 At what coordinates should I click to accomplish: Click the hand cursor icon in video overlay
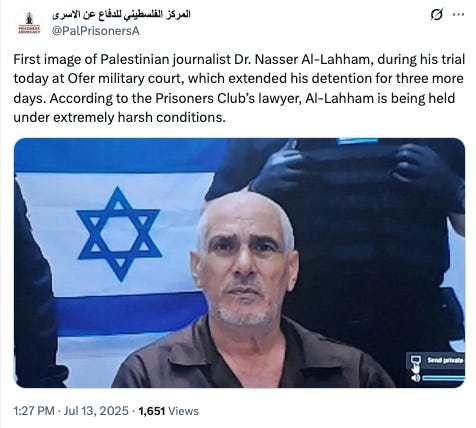pyautogui.click(x=416, y=368)
